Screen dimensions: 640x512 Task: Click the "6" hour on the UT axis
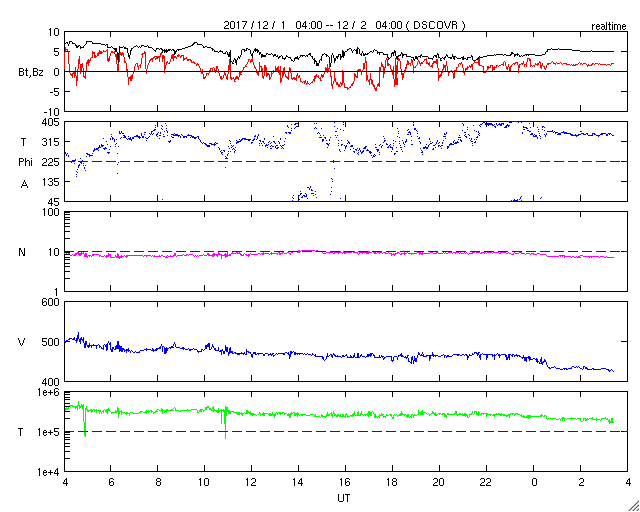111,481
